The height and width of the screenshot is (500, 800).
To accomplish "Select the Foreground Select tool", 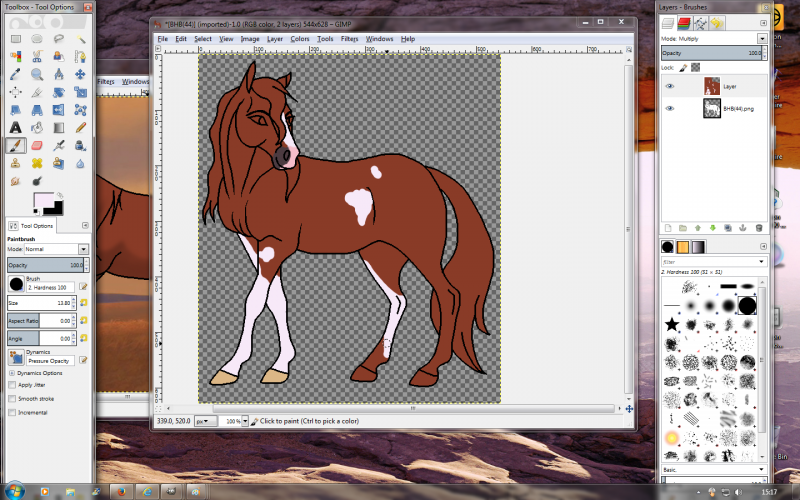I will click(x=59, y=57).
